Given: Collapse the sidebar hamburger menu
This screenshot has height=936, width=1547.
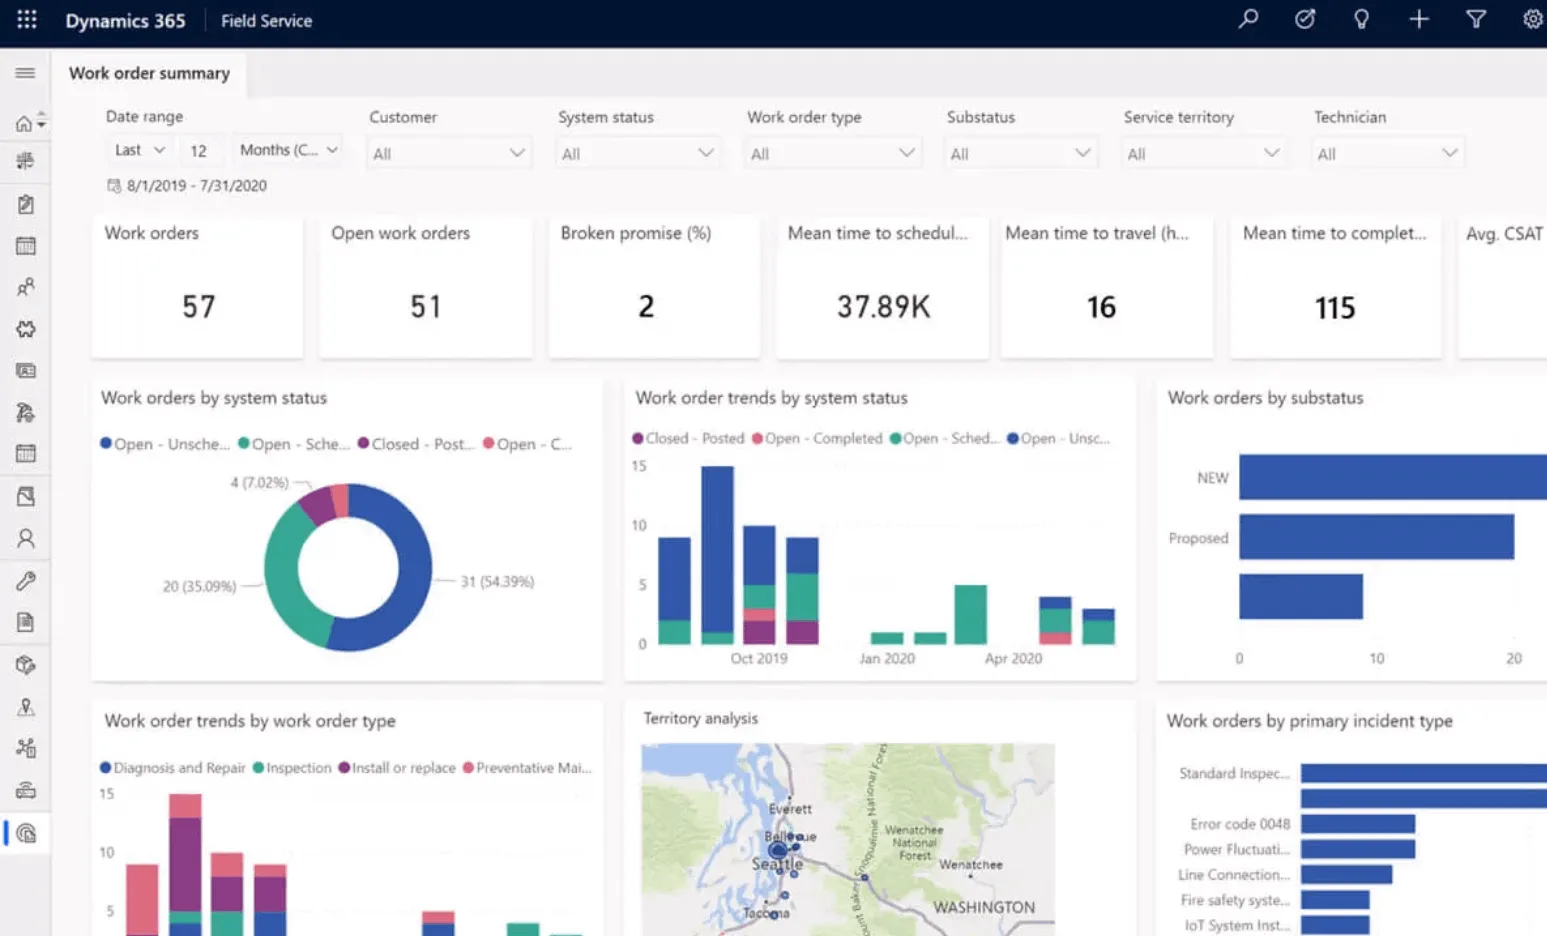Looking at the screenshot, I should [25, 73].
